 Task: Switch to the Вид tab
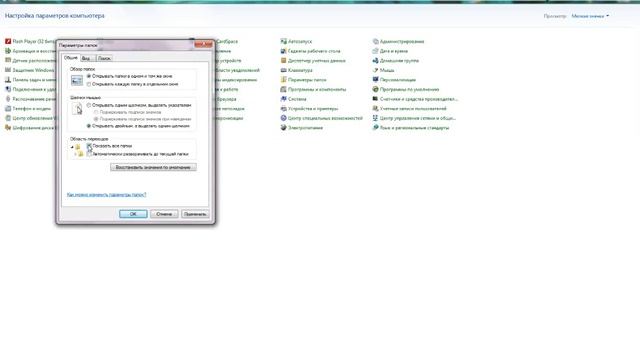(x=86, y=58)
